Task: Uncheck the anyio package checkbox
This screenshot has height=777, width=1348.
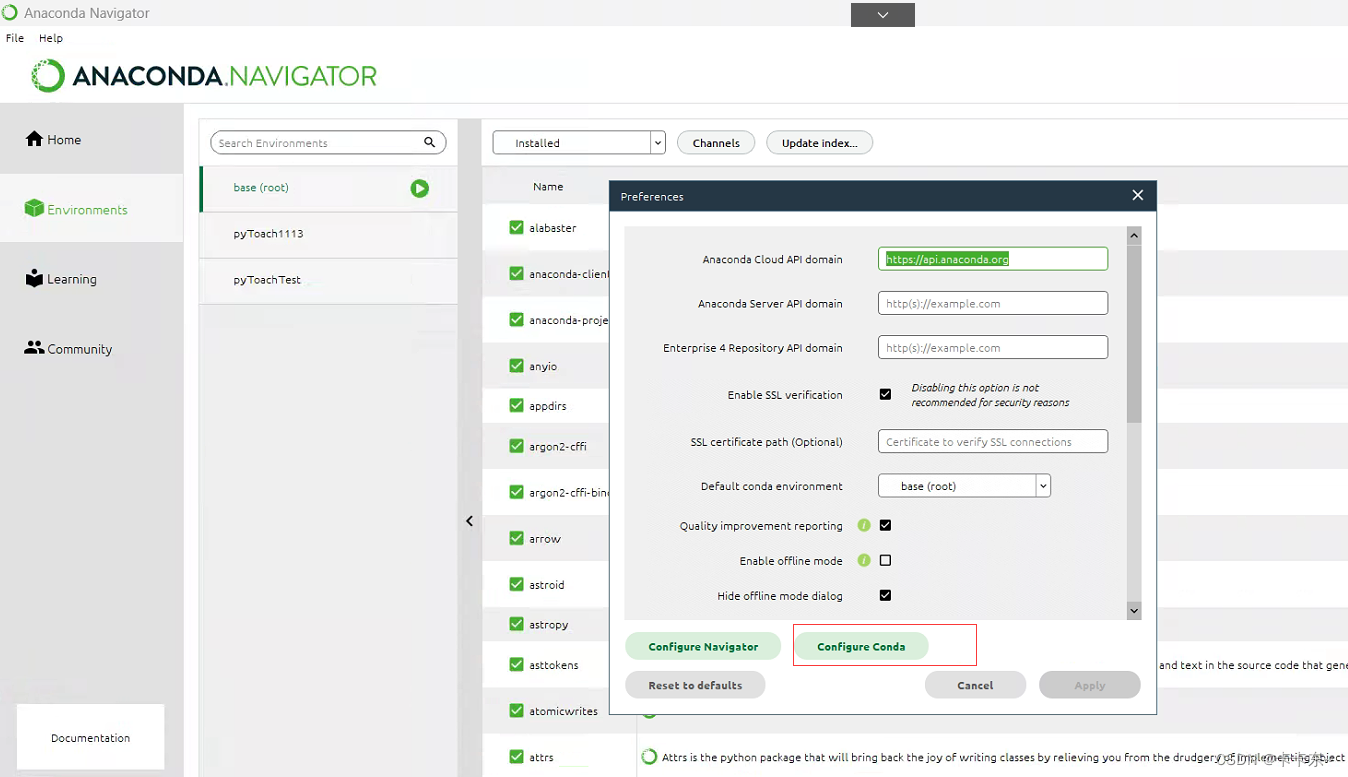Action: [x=516, y=365]
